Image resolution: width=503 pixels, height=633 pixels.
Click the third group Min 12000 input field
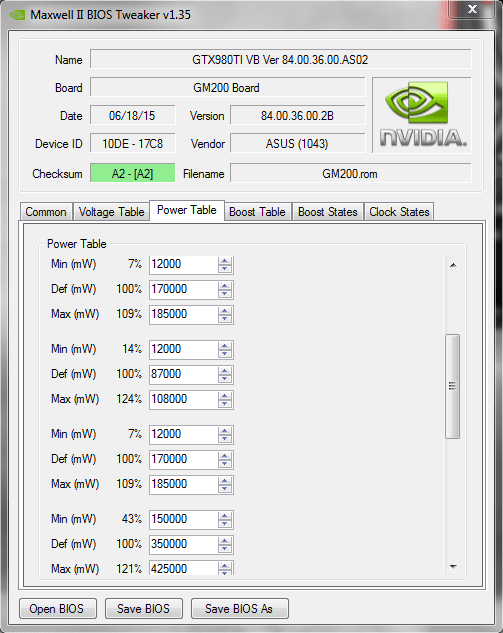click(184, 435)
